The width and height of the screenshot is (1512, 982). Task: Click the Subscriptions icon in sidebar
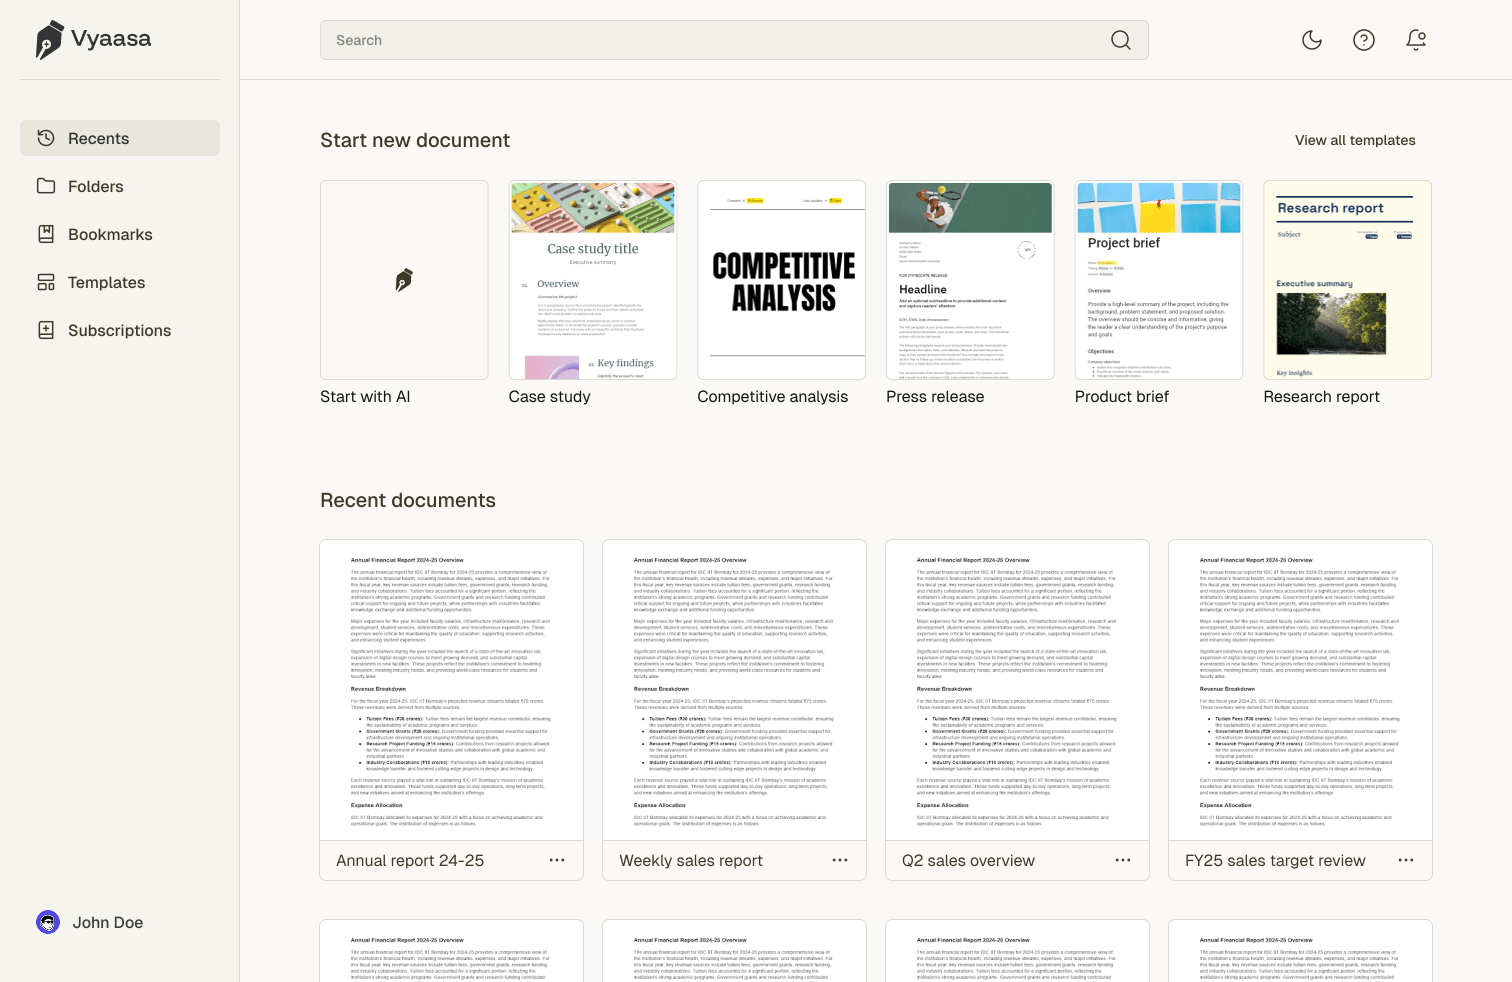click(46, 330)
